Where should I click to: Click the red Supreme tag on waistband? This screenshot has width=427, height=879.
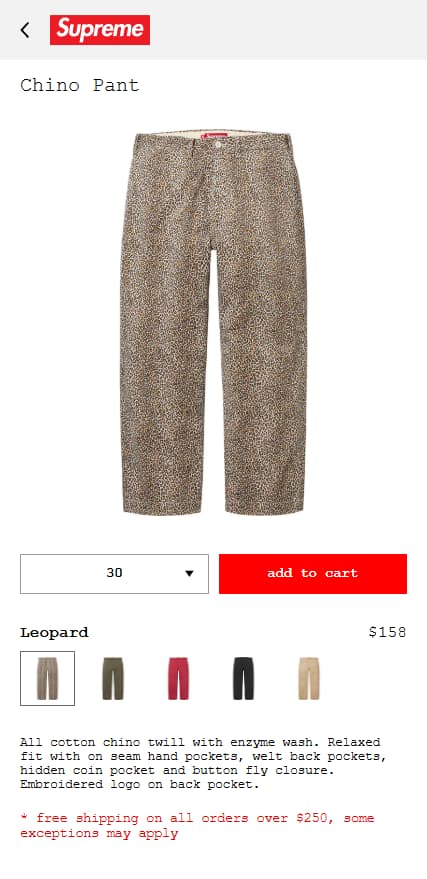pos(216,136)
